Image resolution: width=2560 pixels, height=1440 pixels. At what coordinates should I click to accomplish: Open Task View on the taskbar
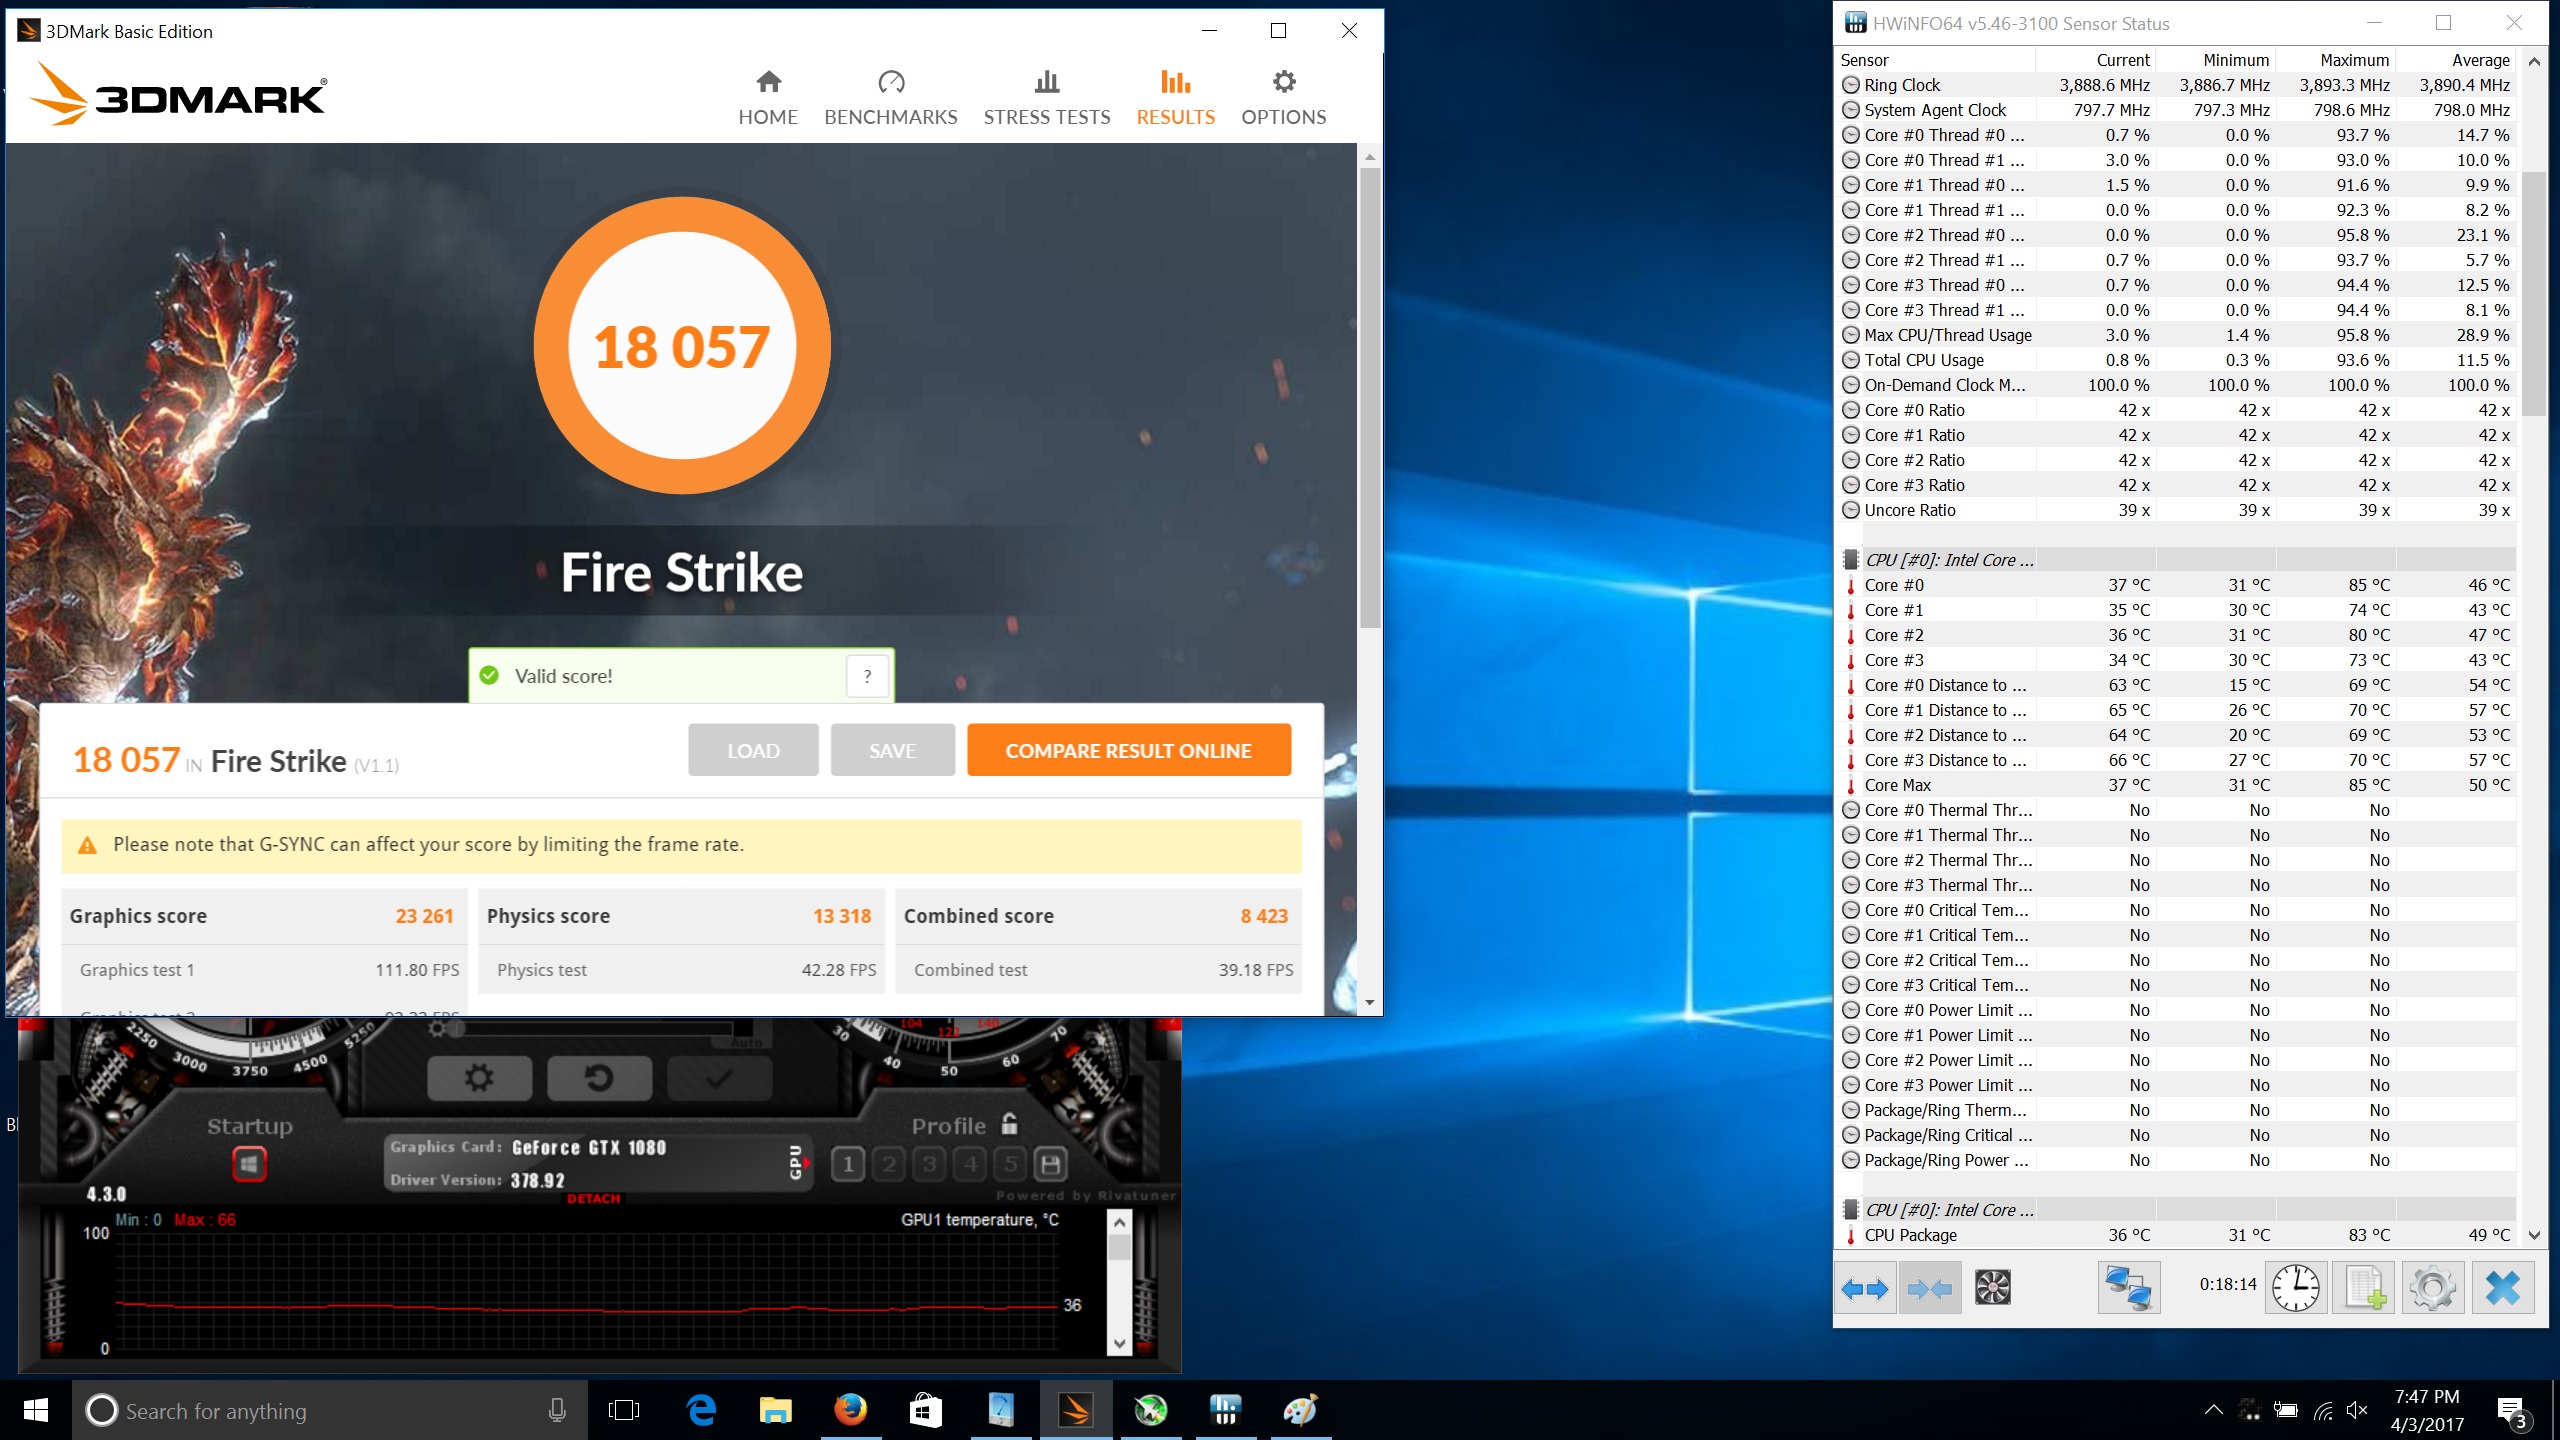[x=624, y=1411]
